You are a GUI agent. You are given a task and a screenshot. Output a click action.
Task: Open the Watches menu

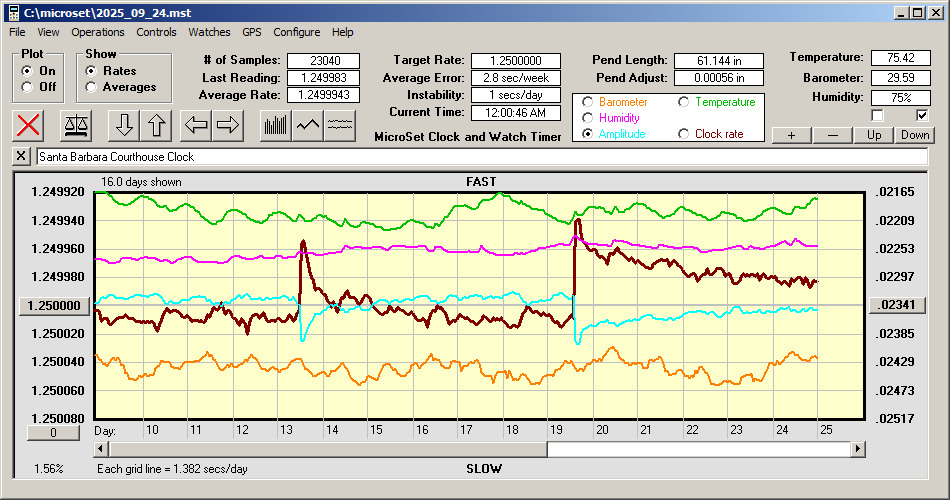(209, 32)
